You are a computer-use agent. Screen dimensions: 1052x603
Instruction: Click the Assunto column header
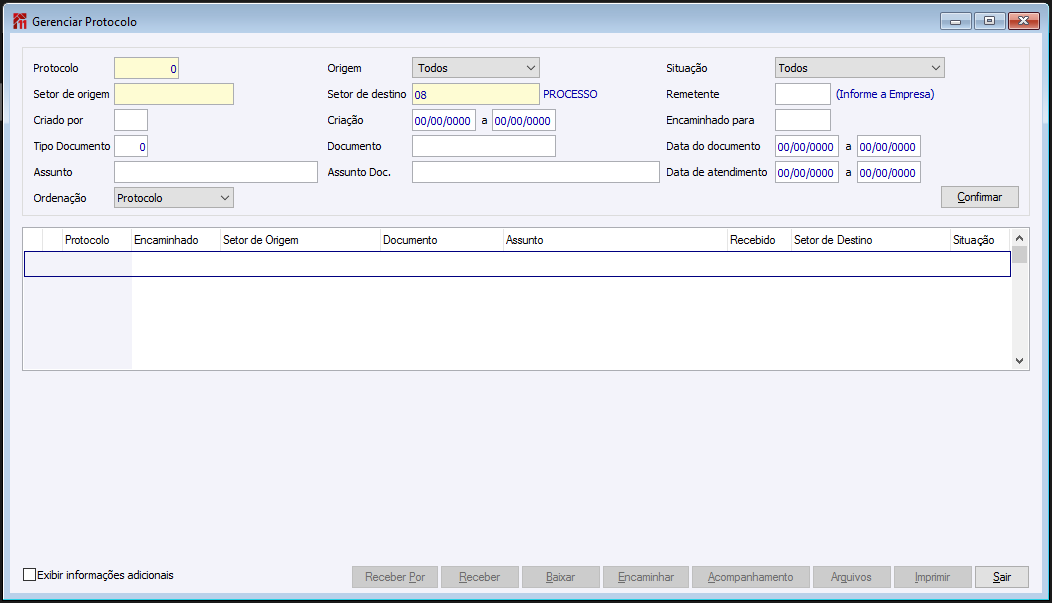pos(615,240)
